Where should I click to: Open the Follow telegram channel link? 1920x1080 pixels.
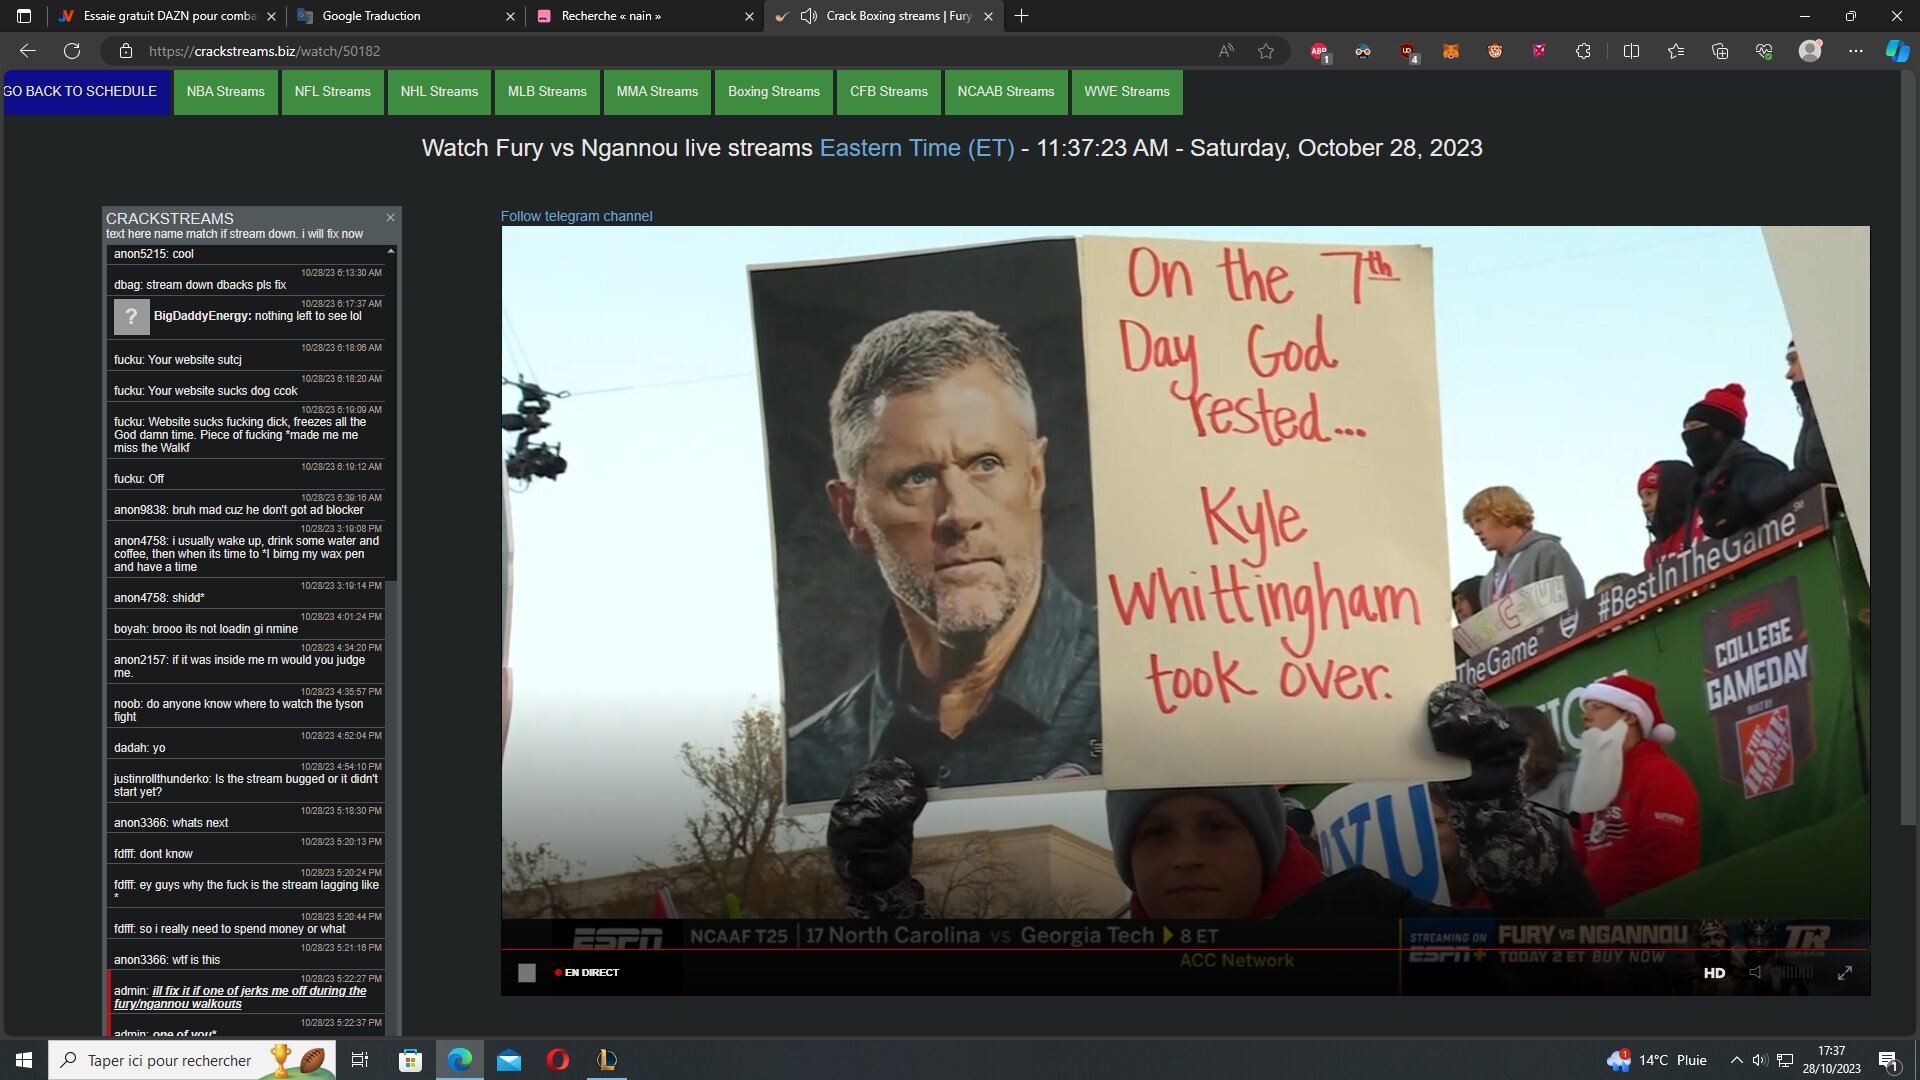(x=576, y=216)
